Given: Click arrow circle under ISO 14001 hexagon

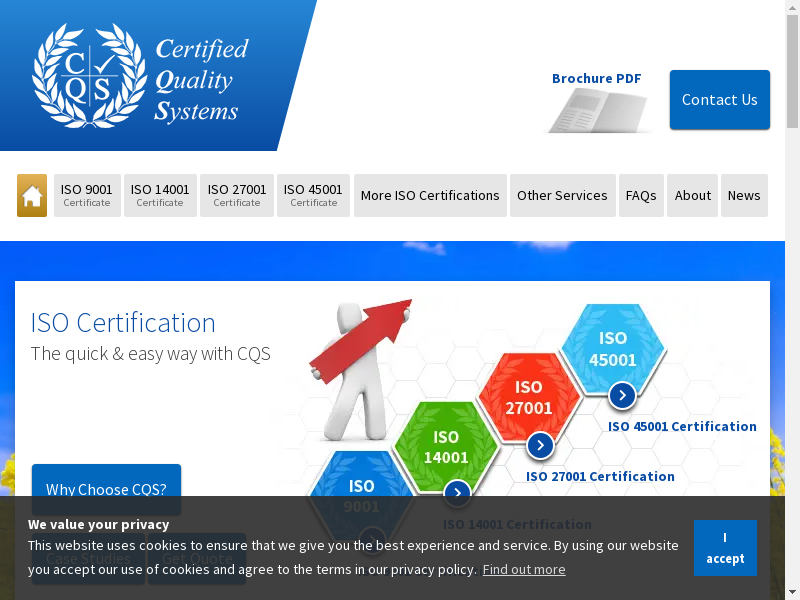Looking at the screenshot, I should point(457,493).
